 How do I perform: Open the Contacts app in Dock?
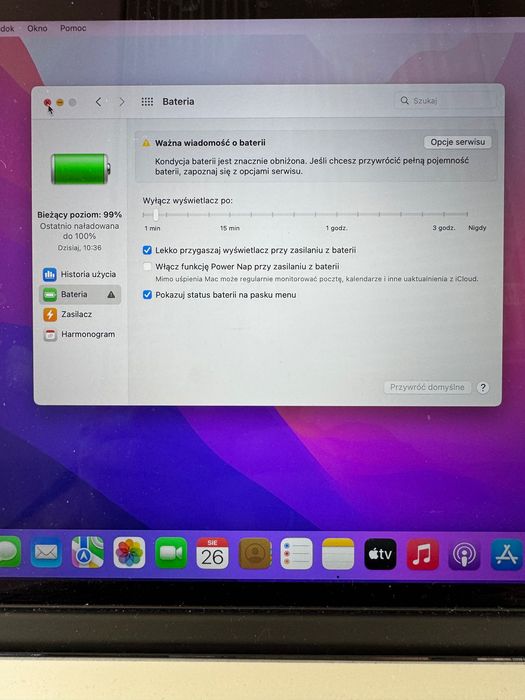coord(255,554)
